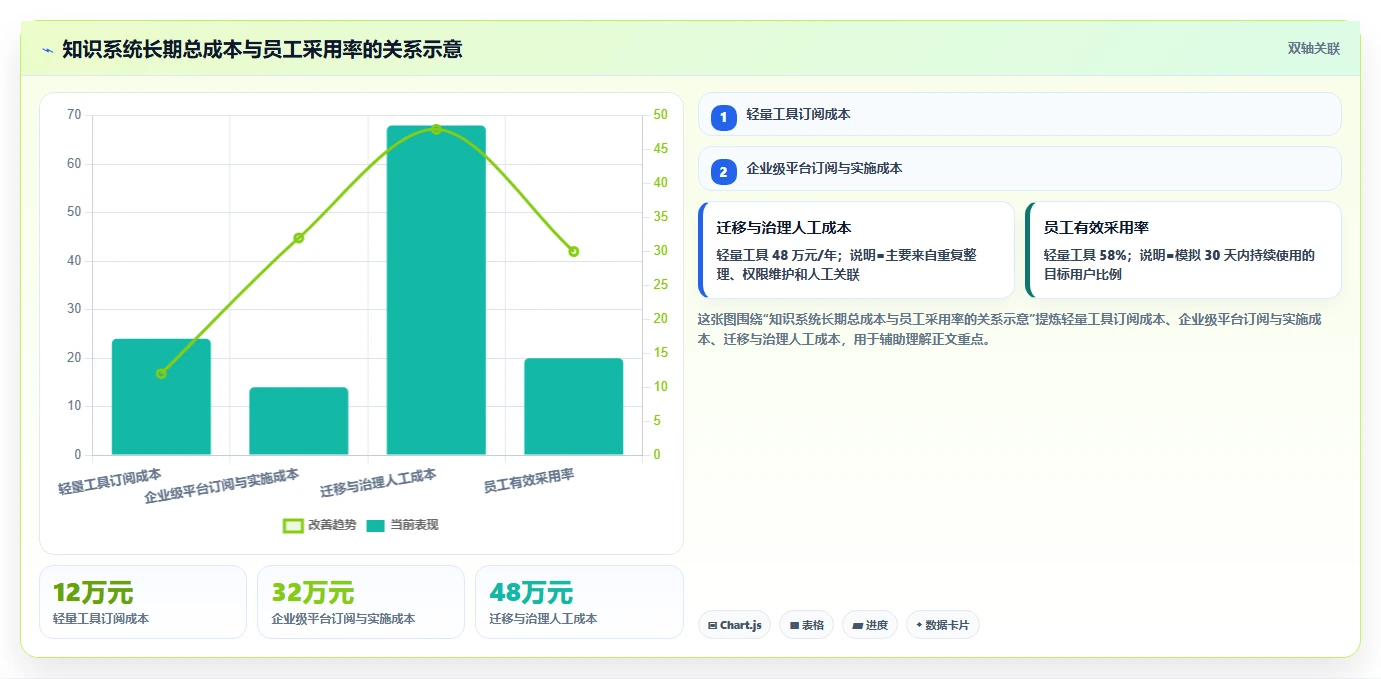Click the 12万元 stat card
The width and height of the screenshot is (1381, 679).
point(143,602)
